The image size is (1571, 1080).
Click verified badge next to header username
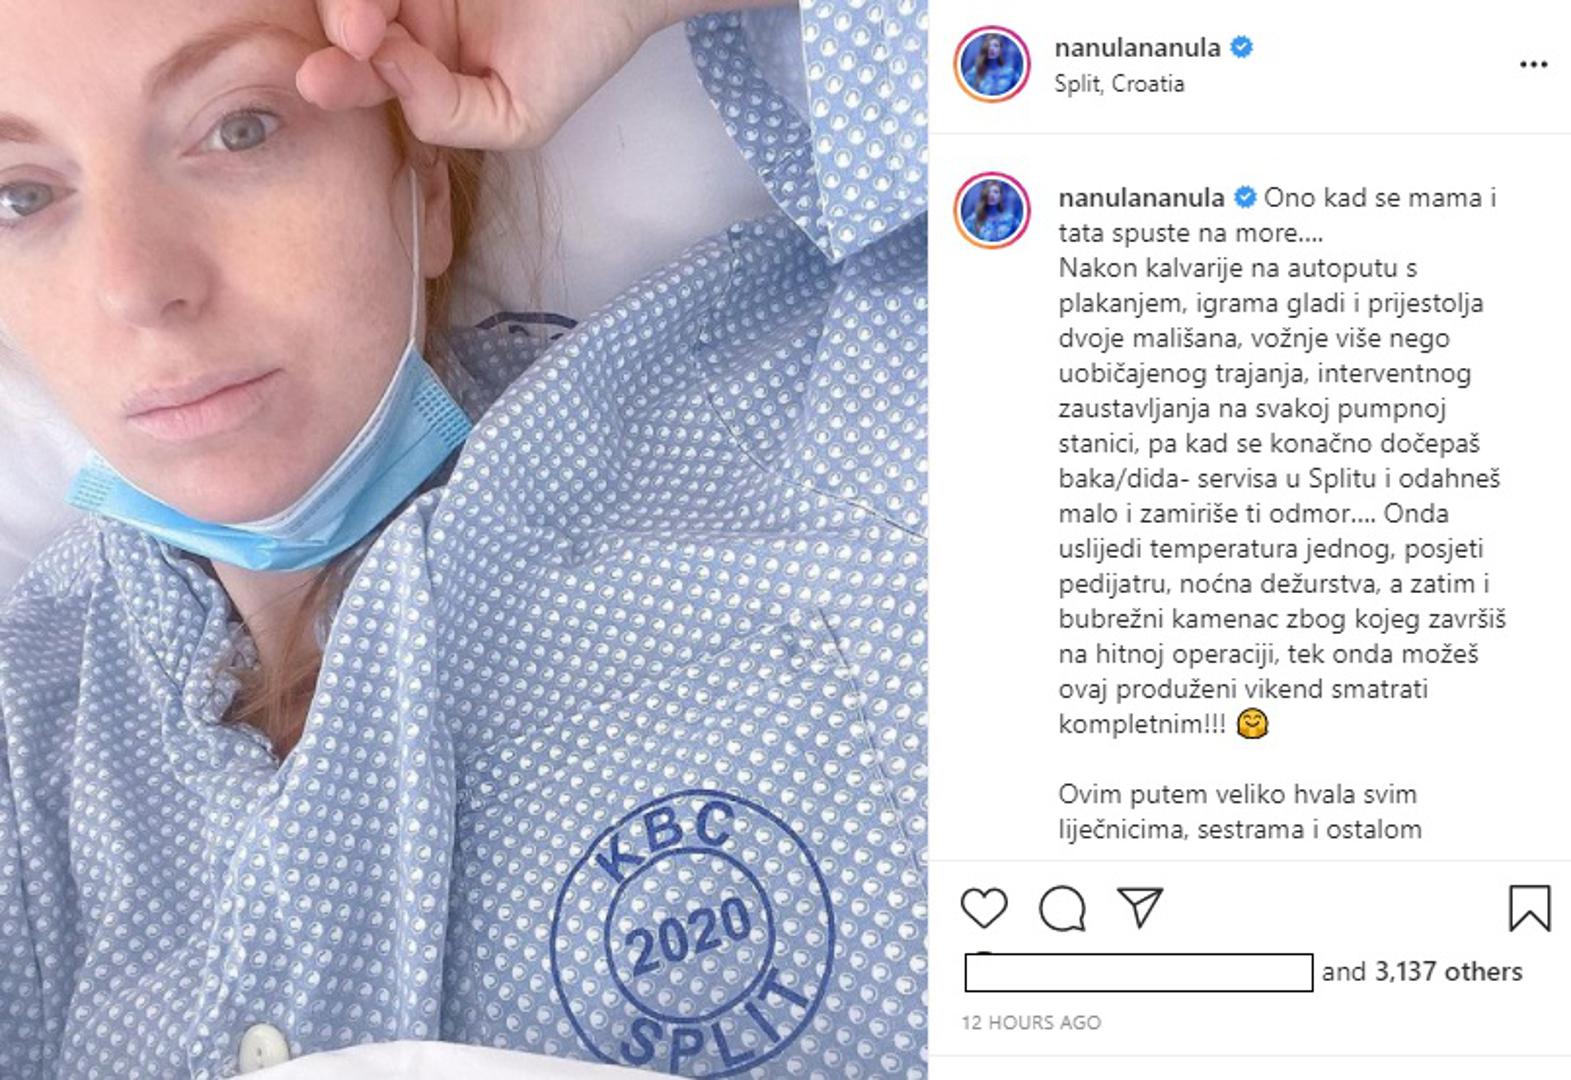[1241, 47]
